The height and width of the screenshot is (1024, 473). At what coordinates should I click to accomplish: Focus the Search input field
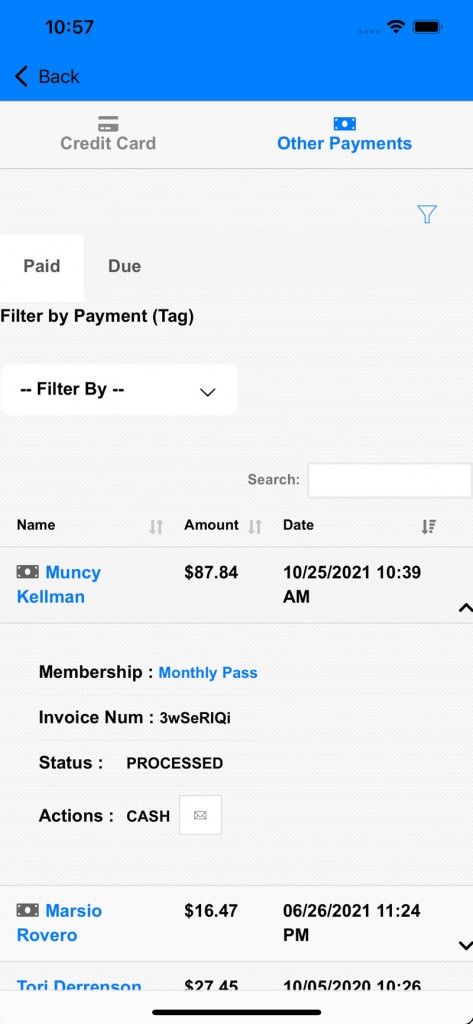click(x=390, y=481)
